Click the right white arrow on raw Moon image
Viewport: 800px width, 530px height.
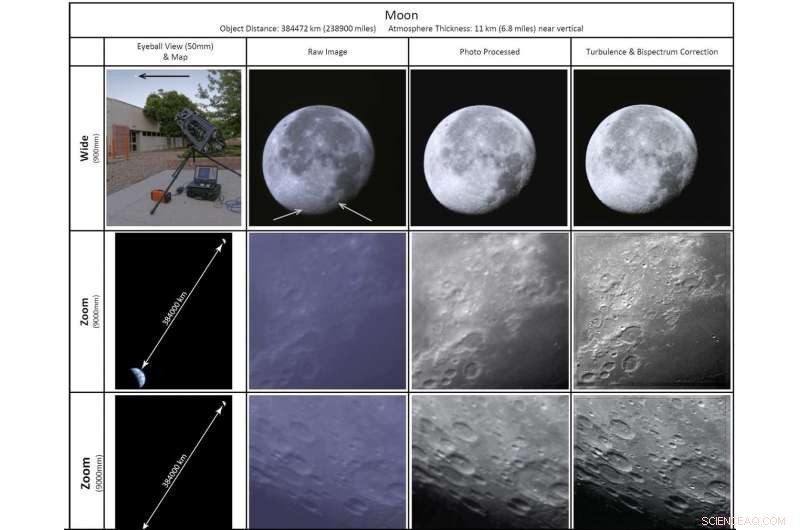pyautogui.click(x=355, y=212)
